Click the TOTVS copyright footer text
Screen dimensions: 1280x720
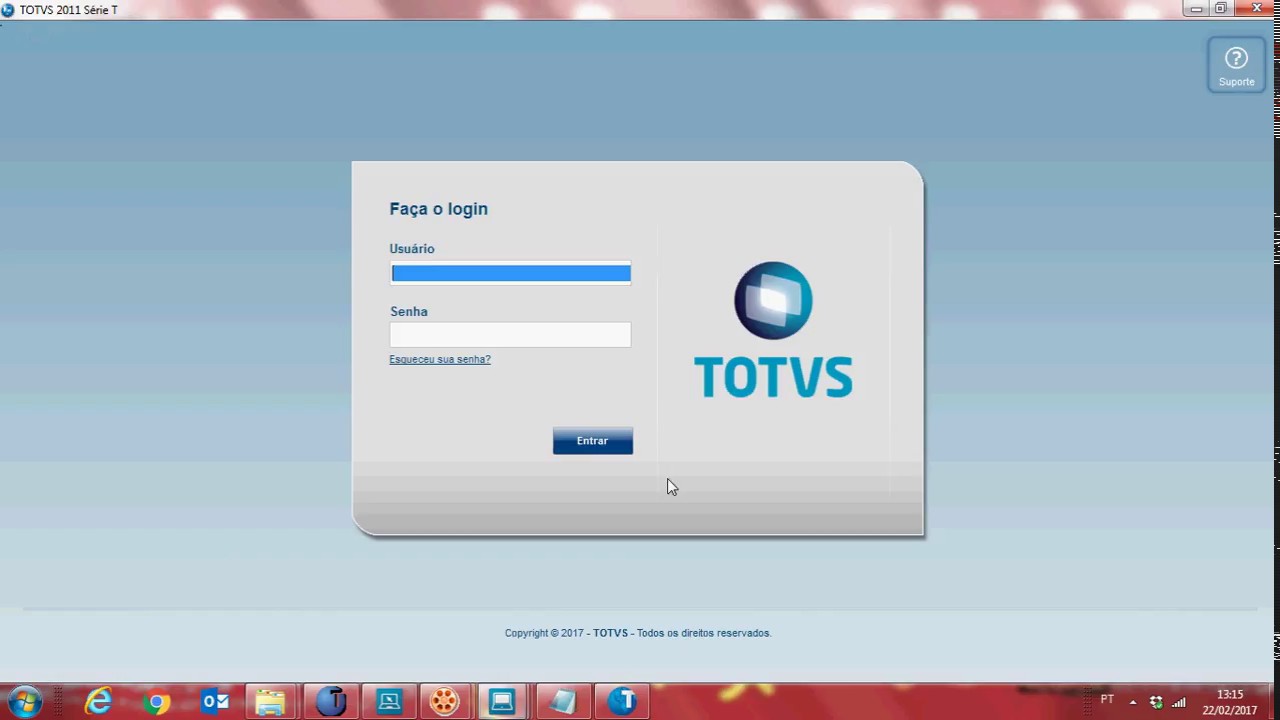(x=638, y=633)
